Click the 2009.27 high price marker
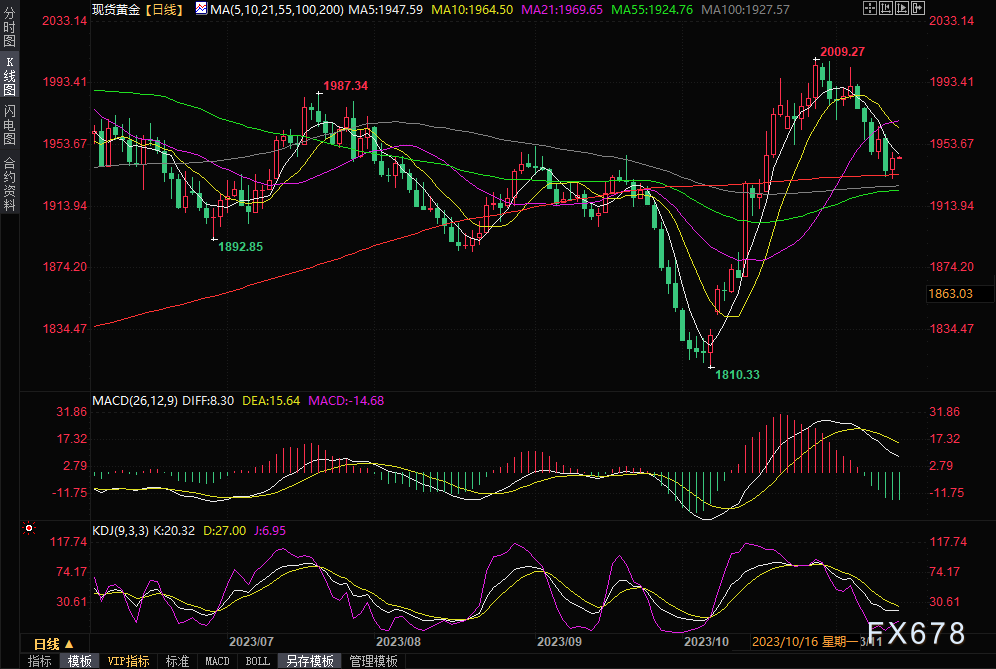 point(843,51)
